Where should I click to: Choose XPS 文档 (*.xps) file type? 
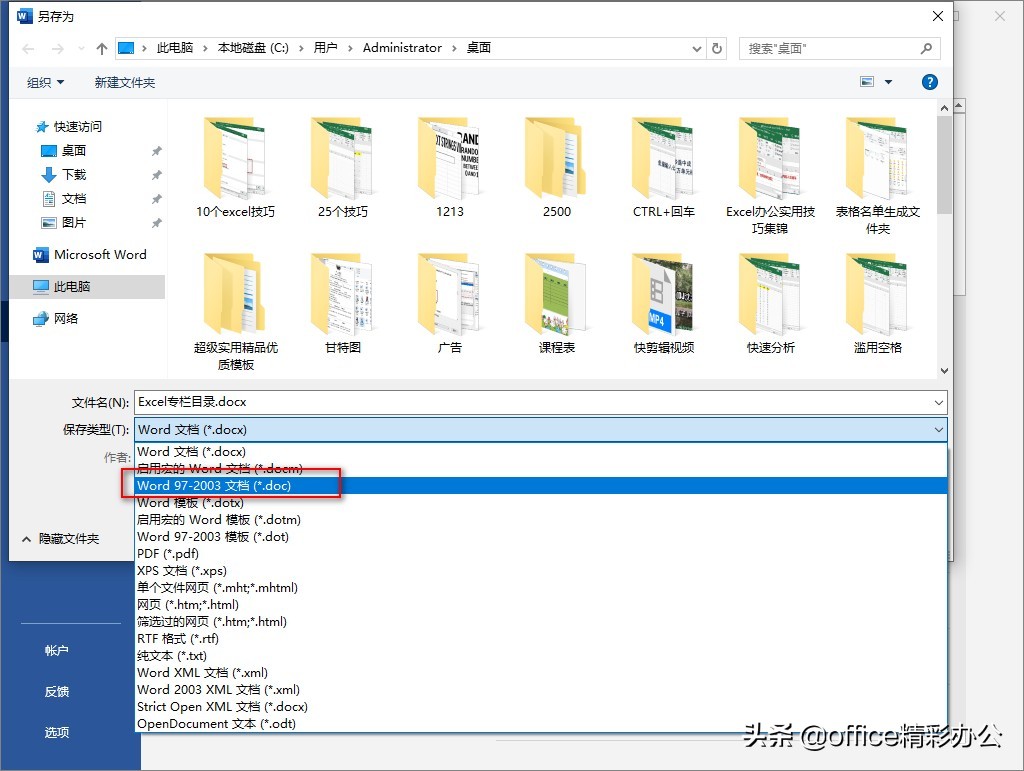click(541, 571)
